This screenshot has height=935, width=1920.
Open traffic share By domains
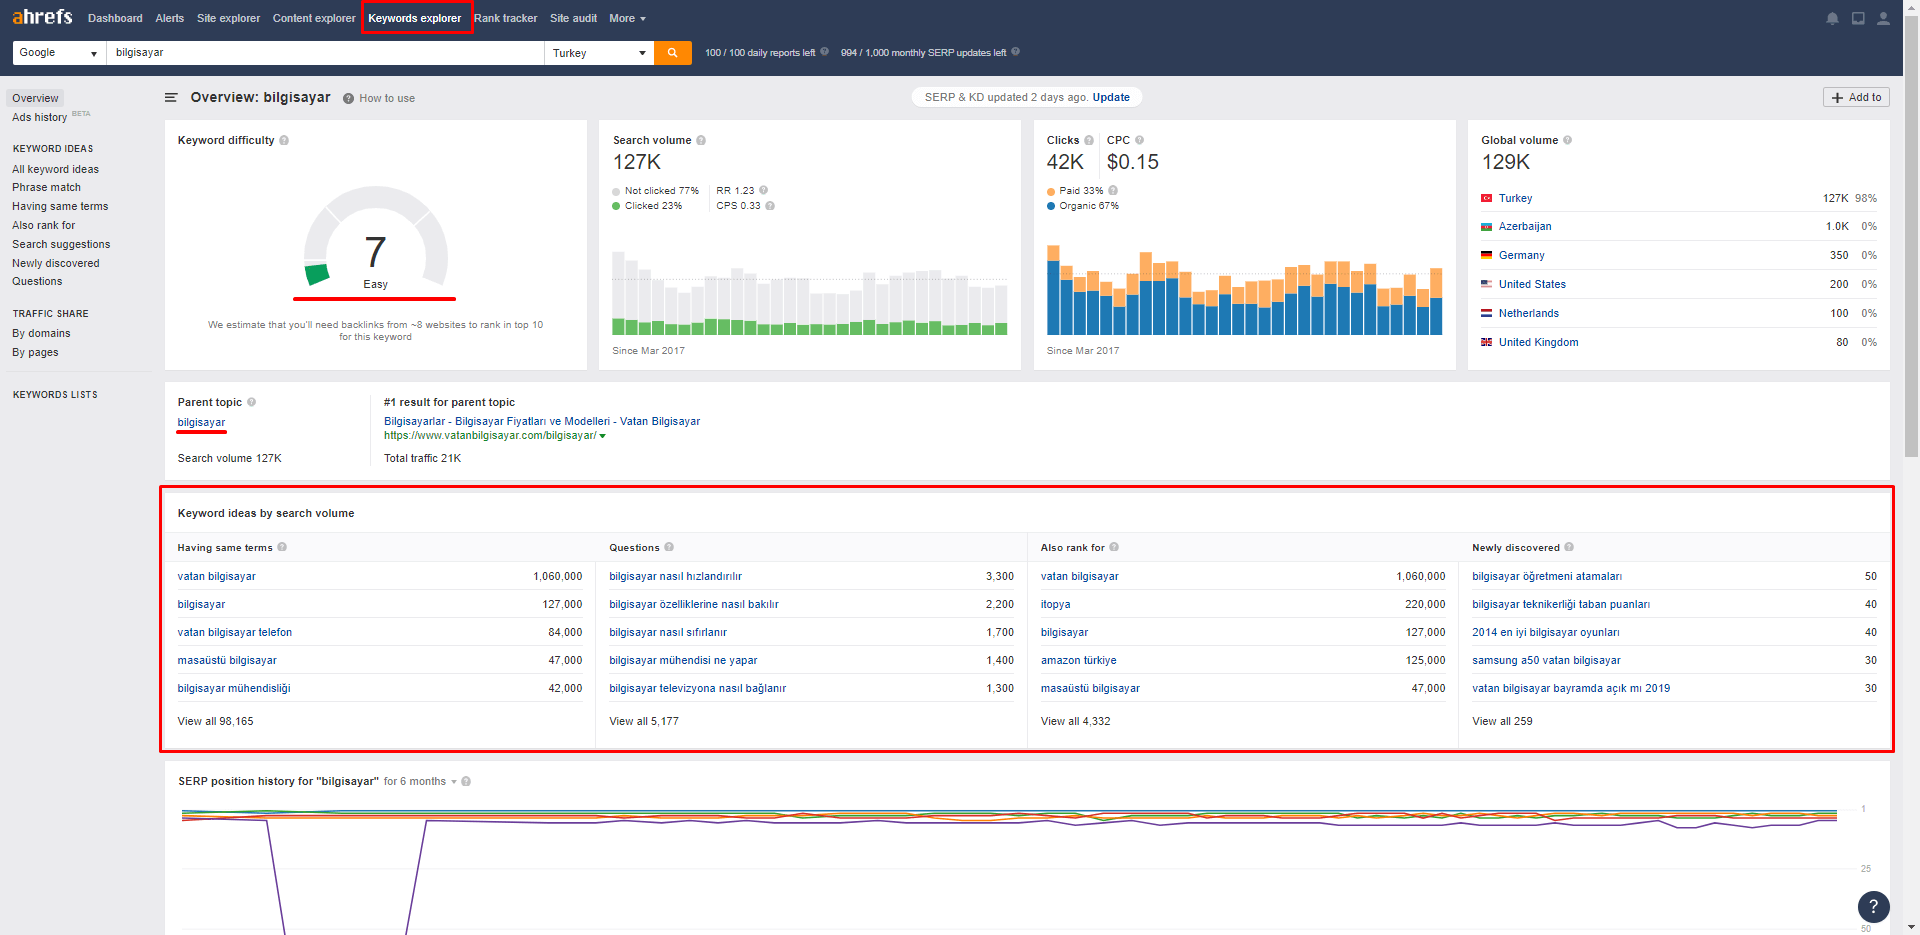[x=41, y=333]
